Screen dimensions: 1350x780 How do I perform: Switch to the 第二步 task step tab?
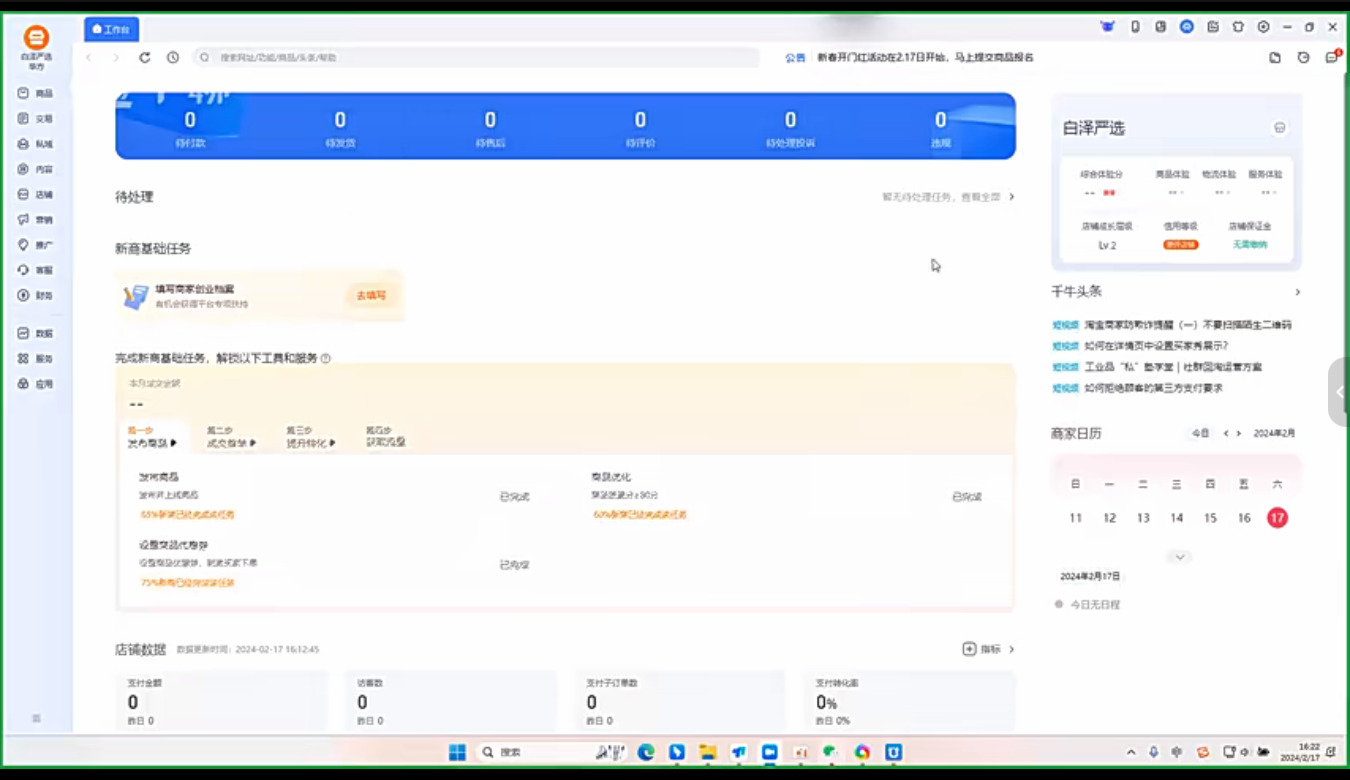[x=230, y=437]
